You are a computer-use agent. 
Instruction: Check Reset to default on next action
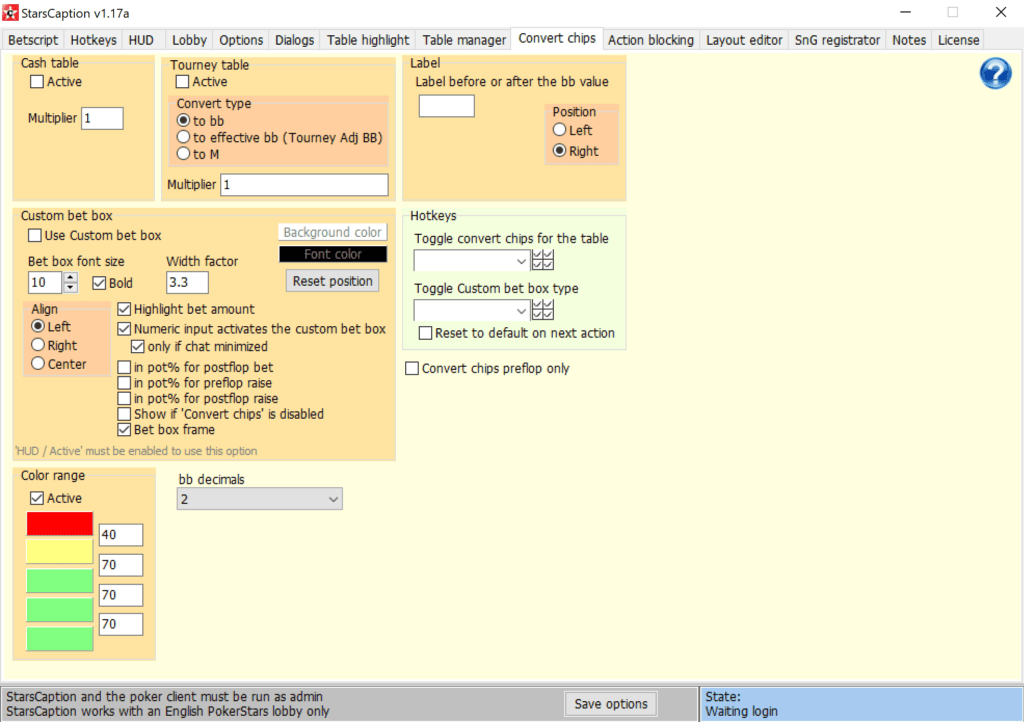(425, 334)
